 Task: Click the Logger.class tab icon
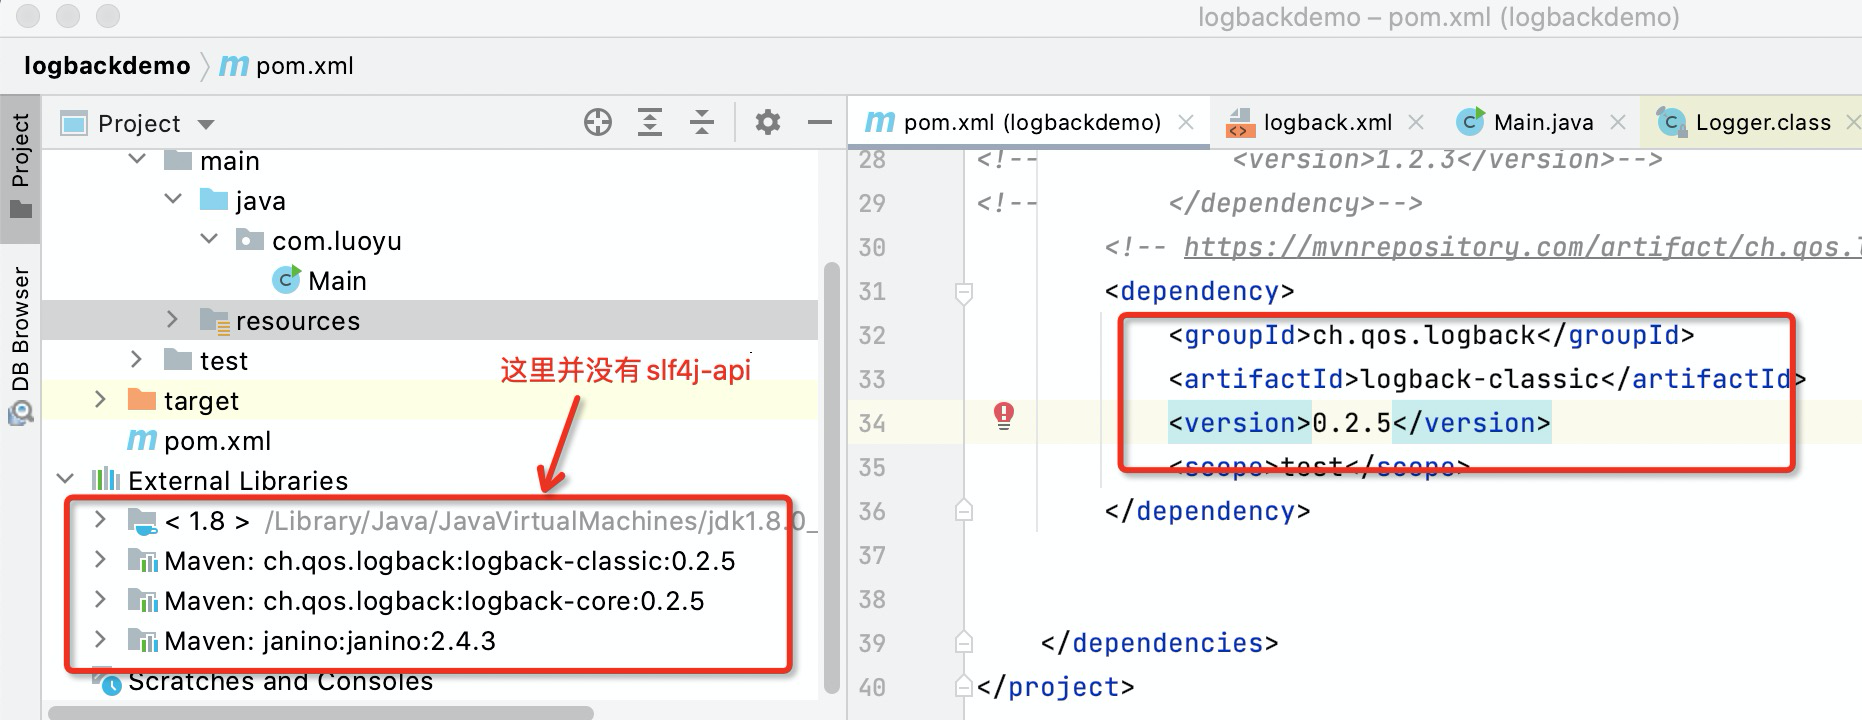pyautogui.click(x=1670, y=122)
